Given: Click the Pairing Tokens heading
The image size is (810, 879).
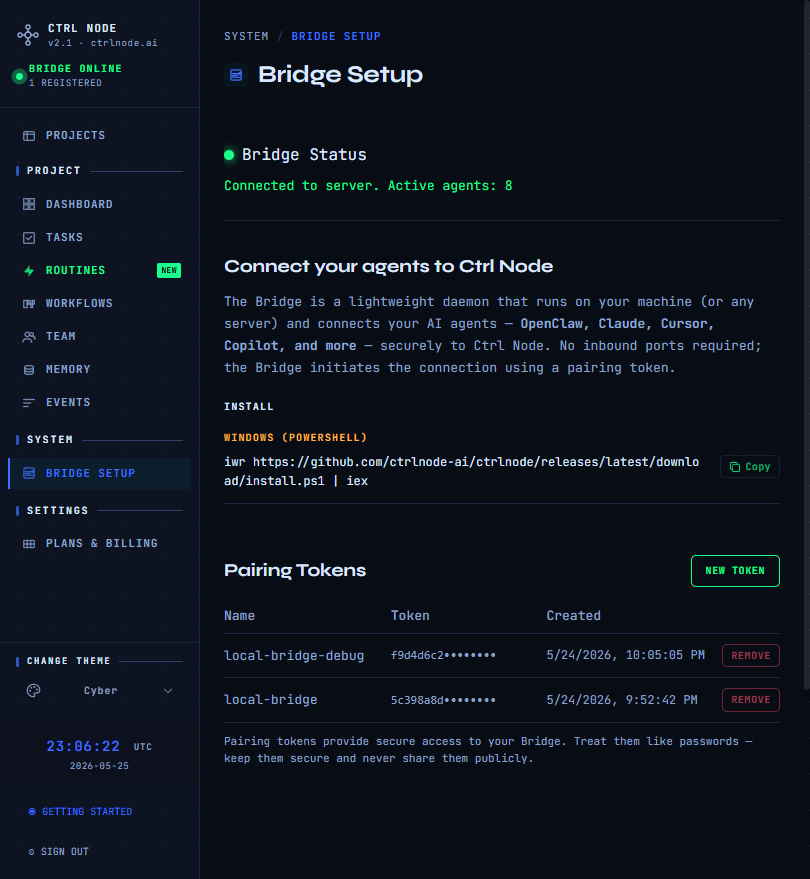Looking at the screenshot, I should point(295,571).
